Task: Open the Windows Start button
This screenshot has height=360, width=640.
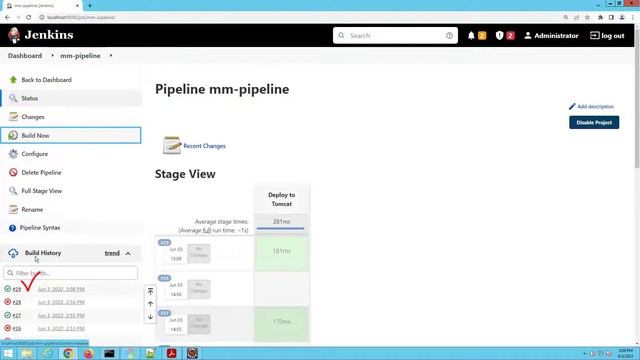Action: tap(8, 353)
